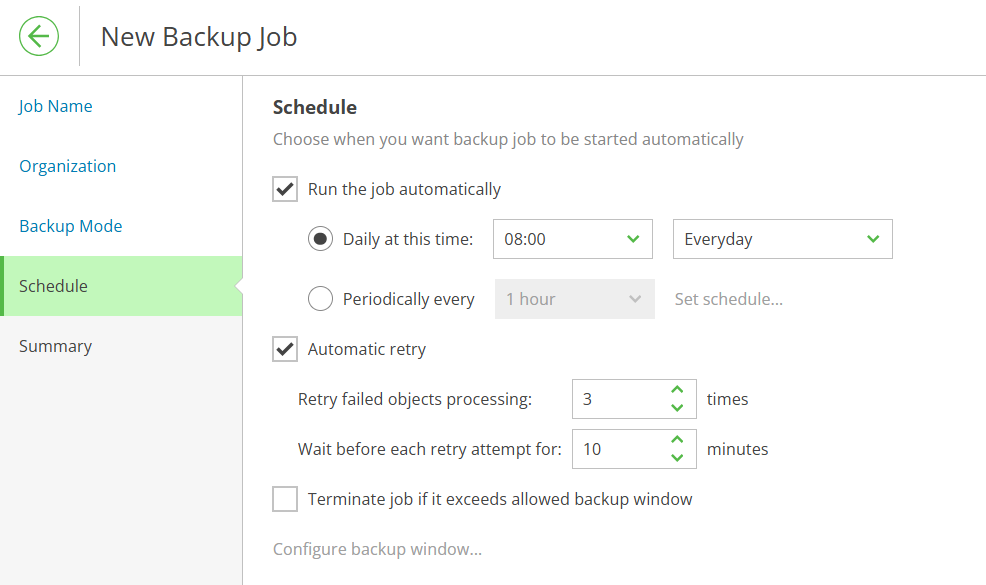Open the 08:00 time dropdown
986x585 pixels.
[572, 239]
